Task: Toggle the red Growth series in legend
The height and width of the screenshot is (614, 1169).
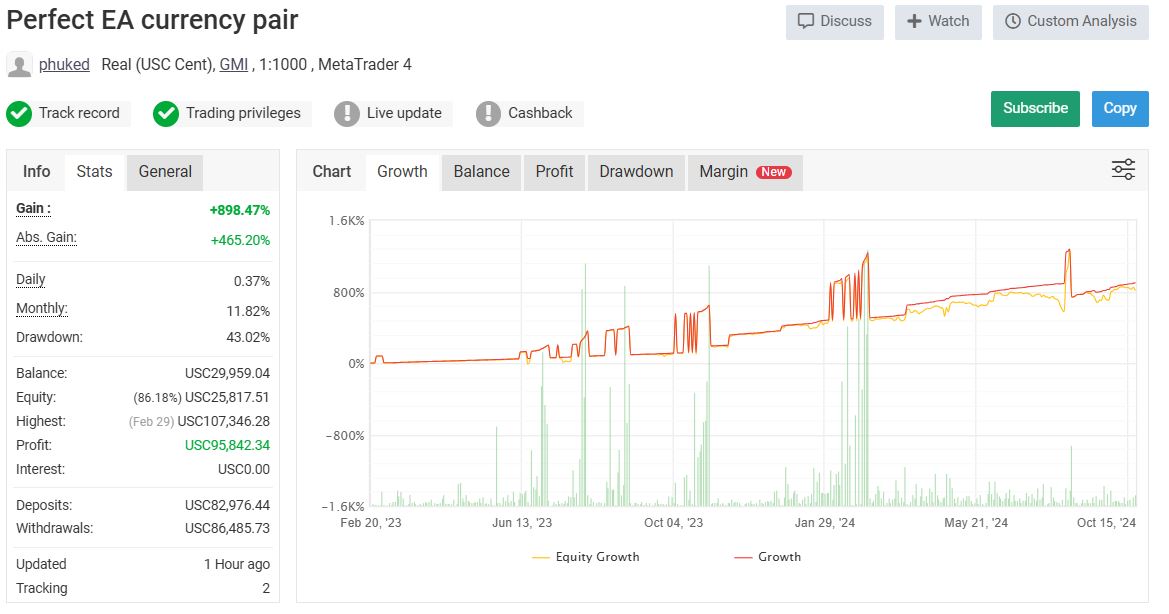Action: point(768,557)
